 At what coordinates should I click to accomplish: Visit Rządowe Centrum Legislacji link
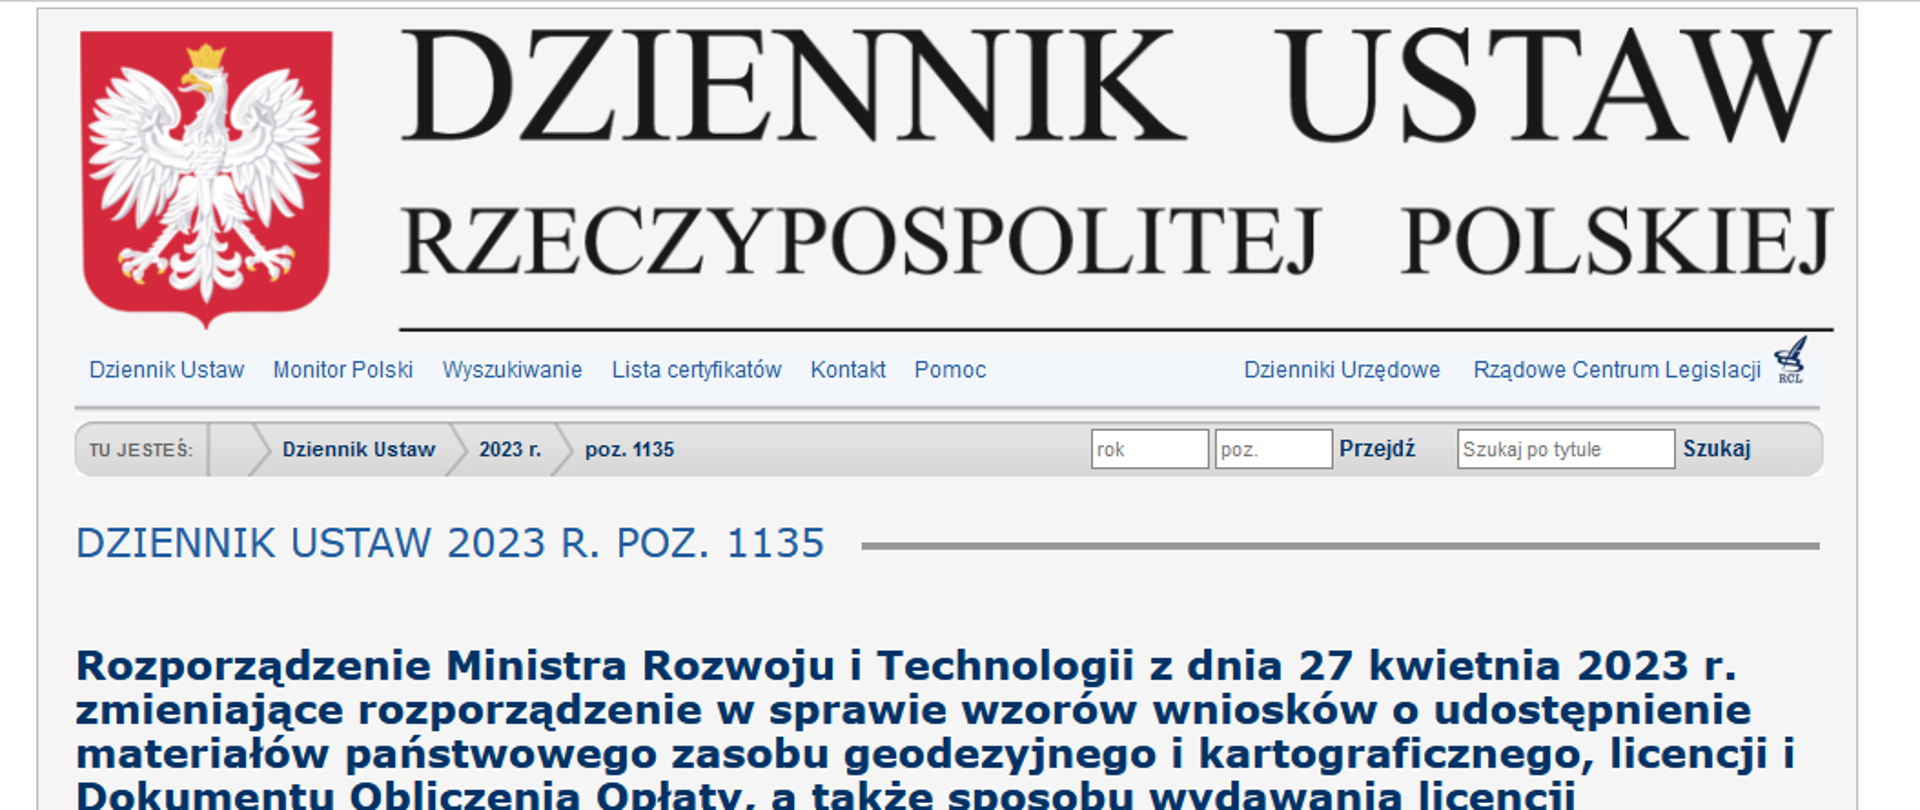(1617, 370)
